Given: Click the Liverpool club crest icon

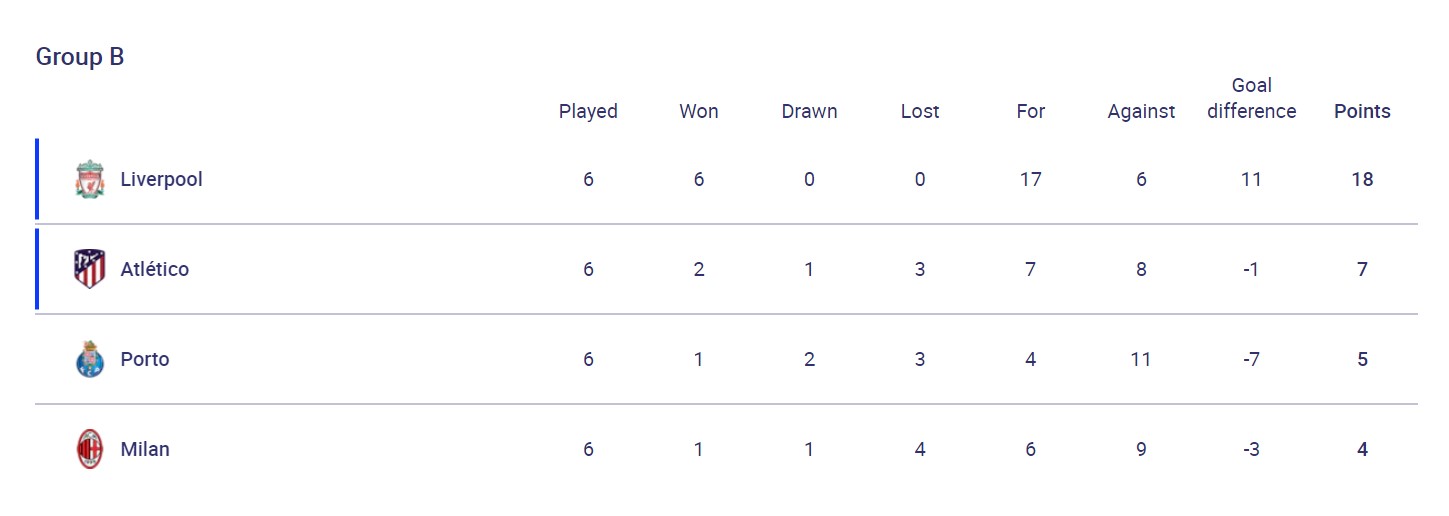Looking at the screenshot, I should click(90, 180).
